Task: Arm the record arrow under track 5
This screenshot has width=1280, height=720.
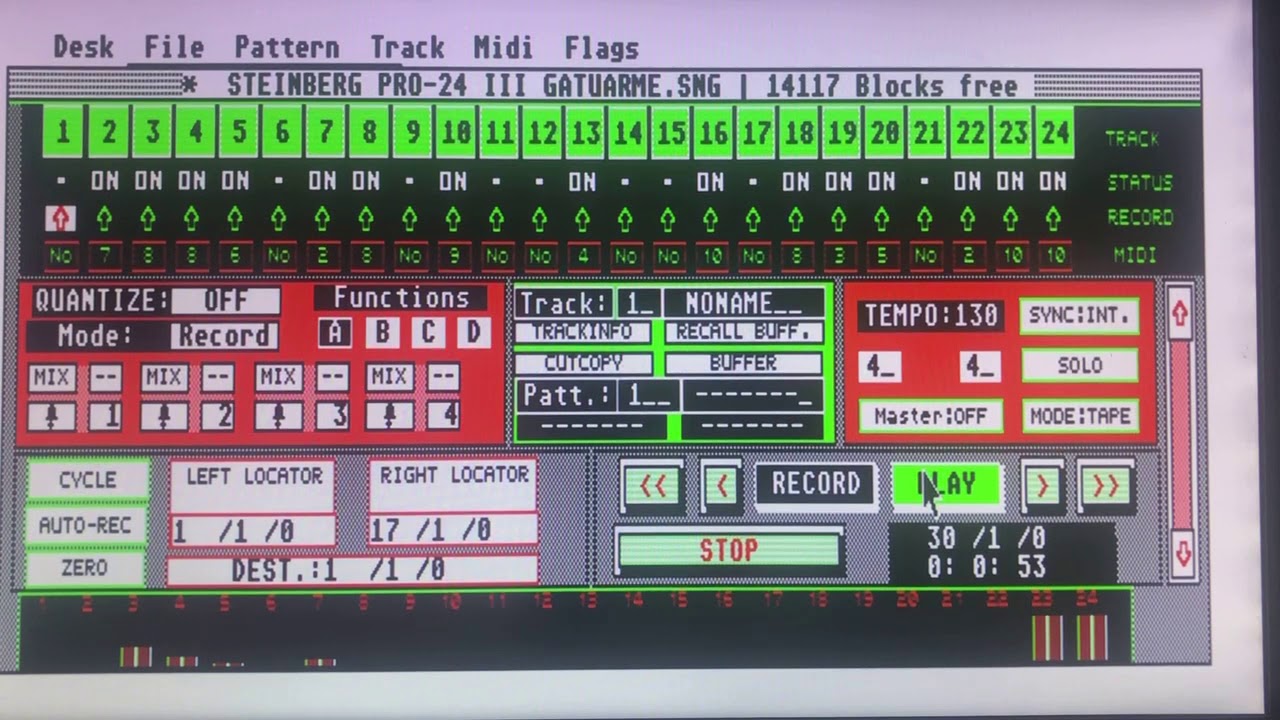Action: pyautogui.click(x=235, y=218)
